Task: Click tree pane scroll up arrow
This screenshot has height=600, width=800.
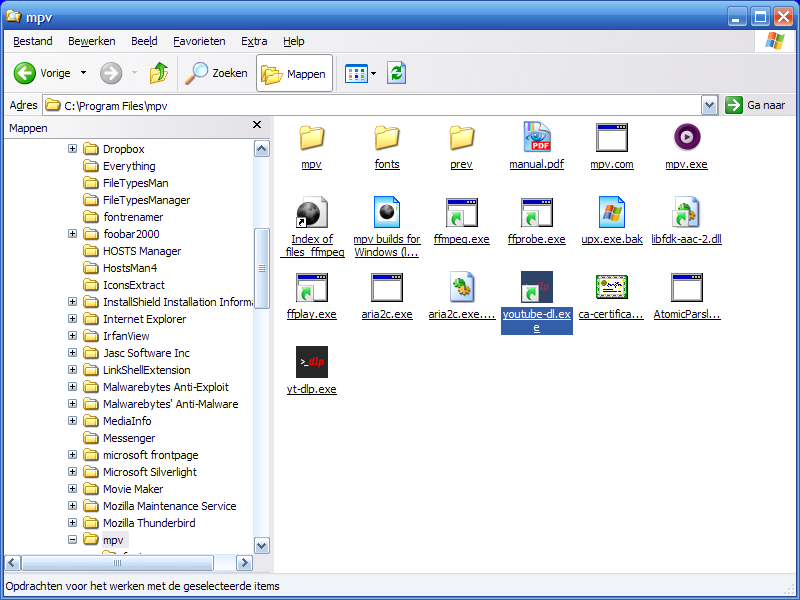Action: click(x=262, y=148)
